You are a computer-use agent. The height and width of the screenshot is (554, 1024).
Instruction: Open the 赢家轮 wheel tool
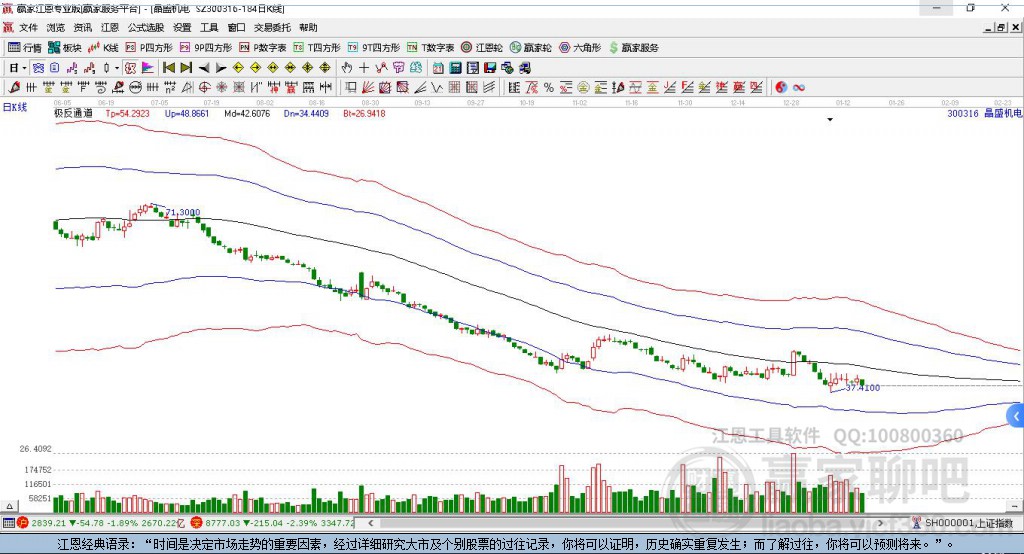[x=530, y=48]
